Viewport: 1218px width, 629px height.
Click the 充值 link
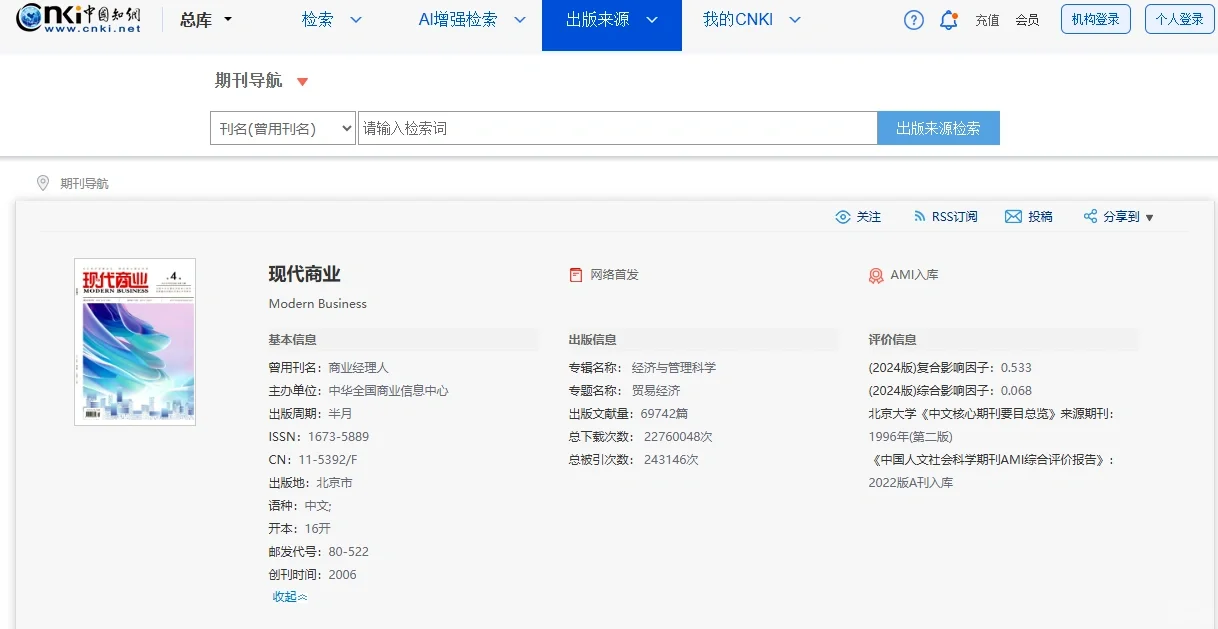[x=987, y=20]
